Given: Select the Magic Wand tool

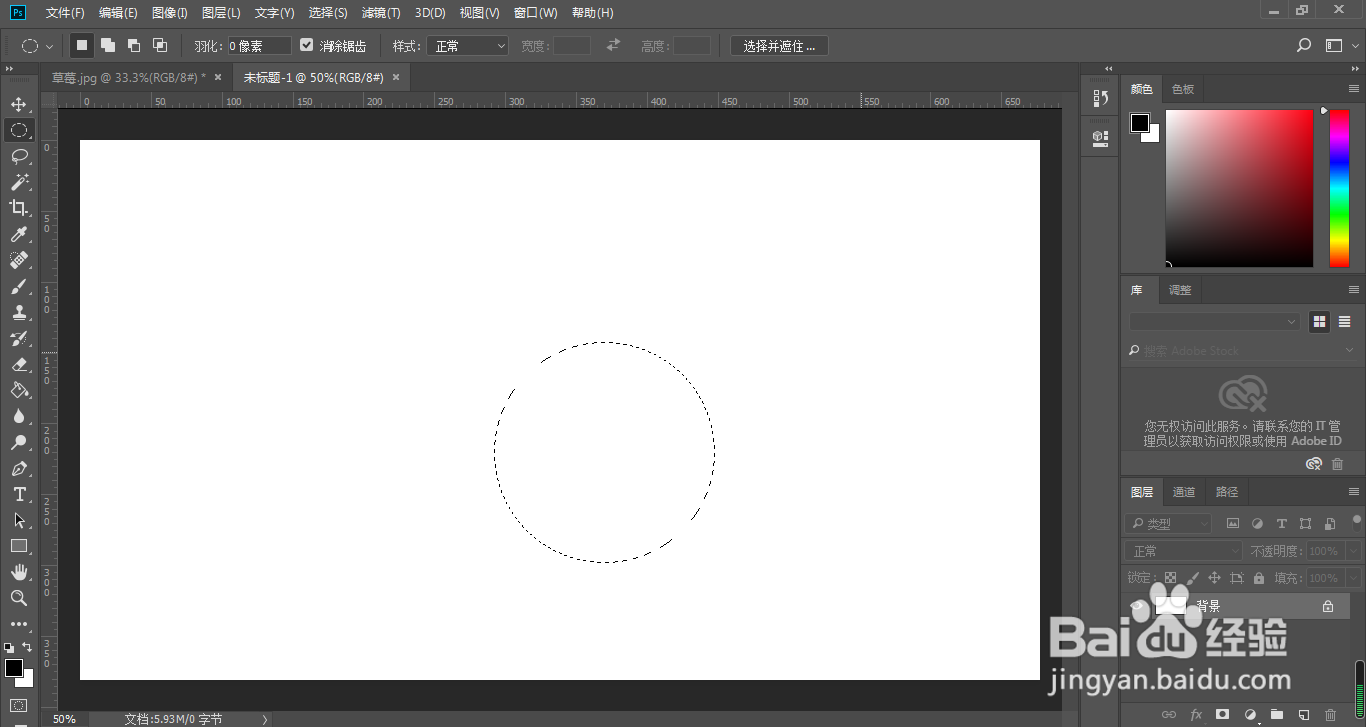Looking at the screenshot, I should (19, 182).
